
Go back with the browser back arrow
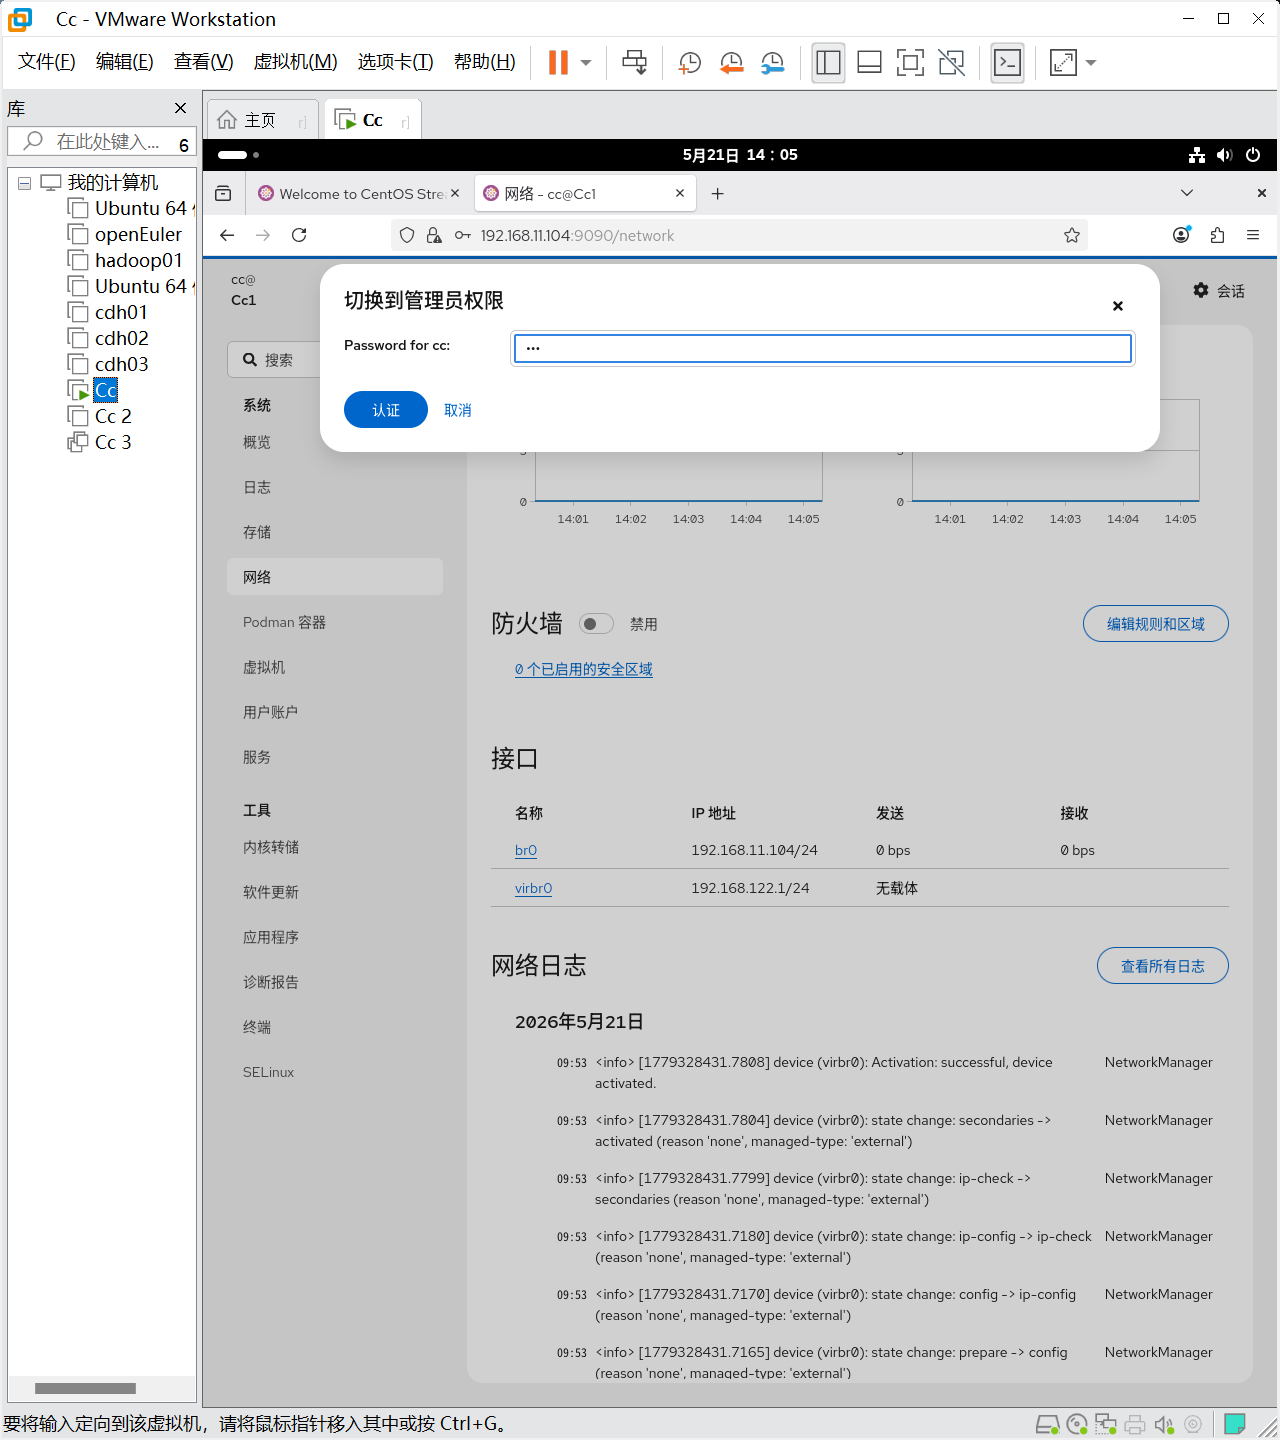point(227,235)
